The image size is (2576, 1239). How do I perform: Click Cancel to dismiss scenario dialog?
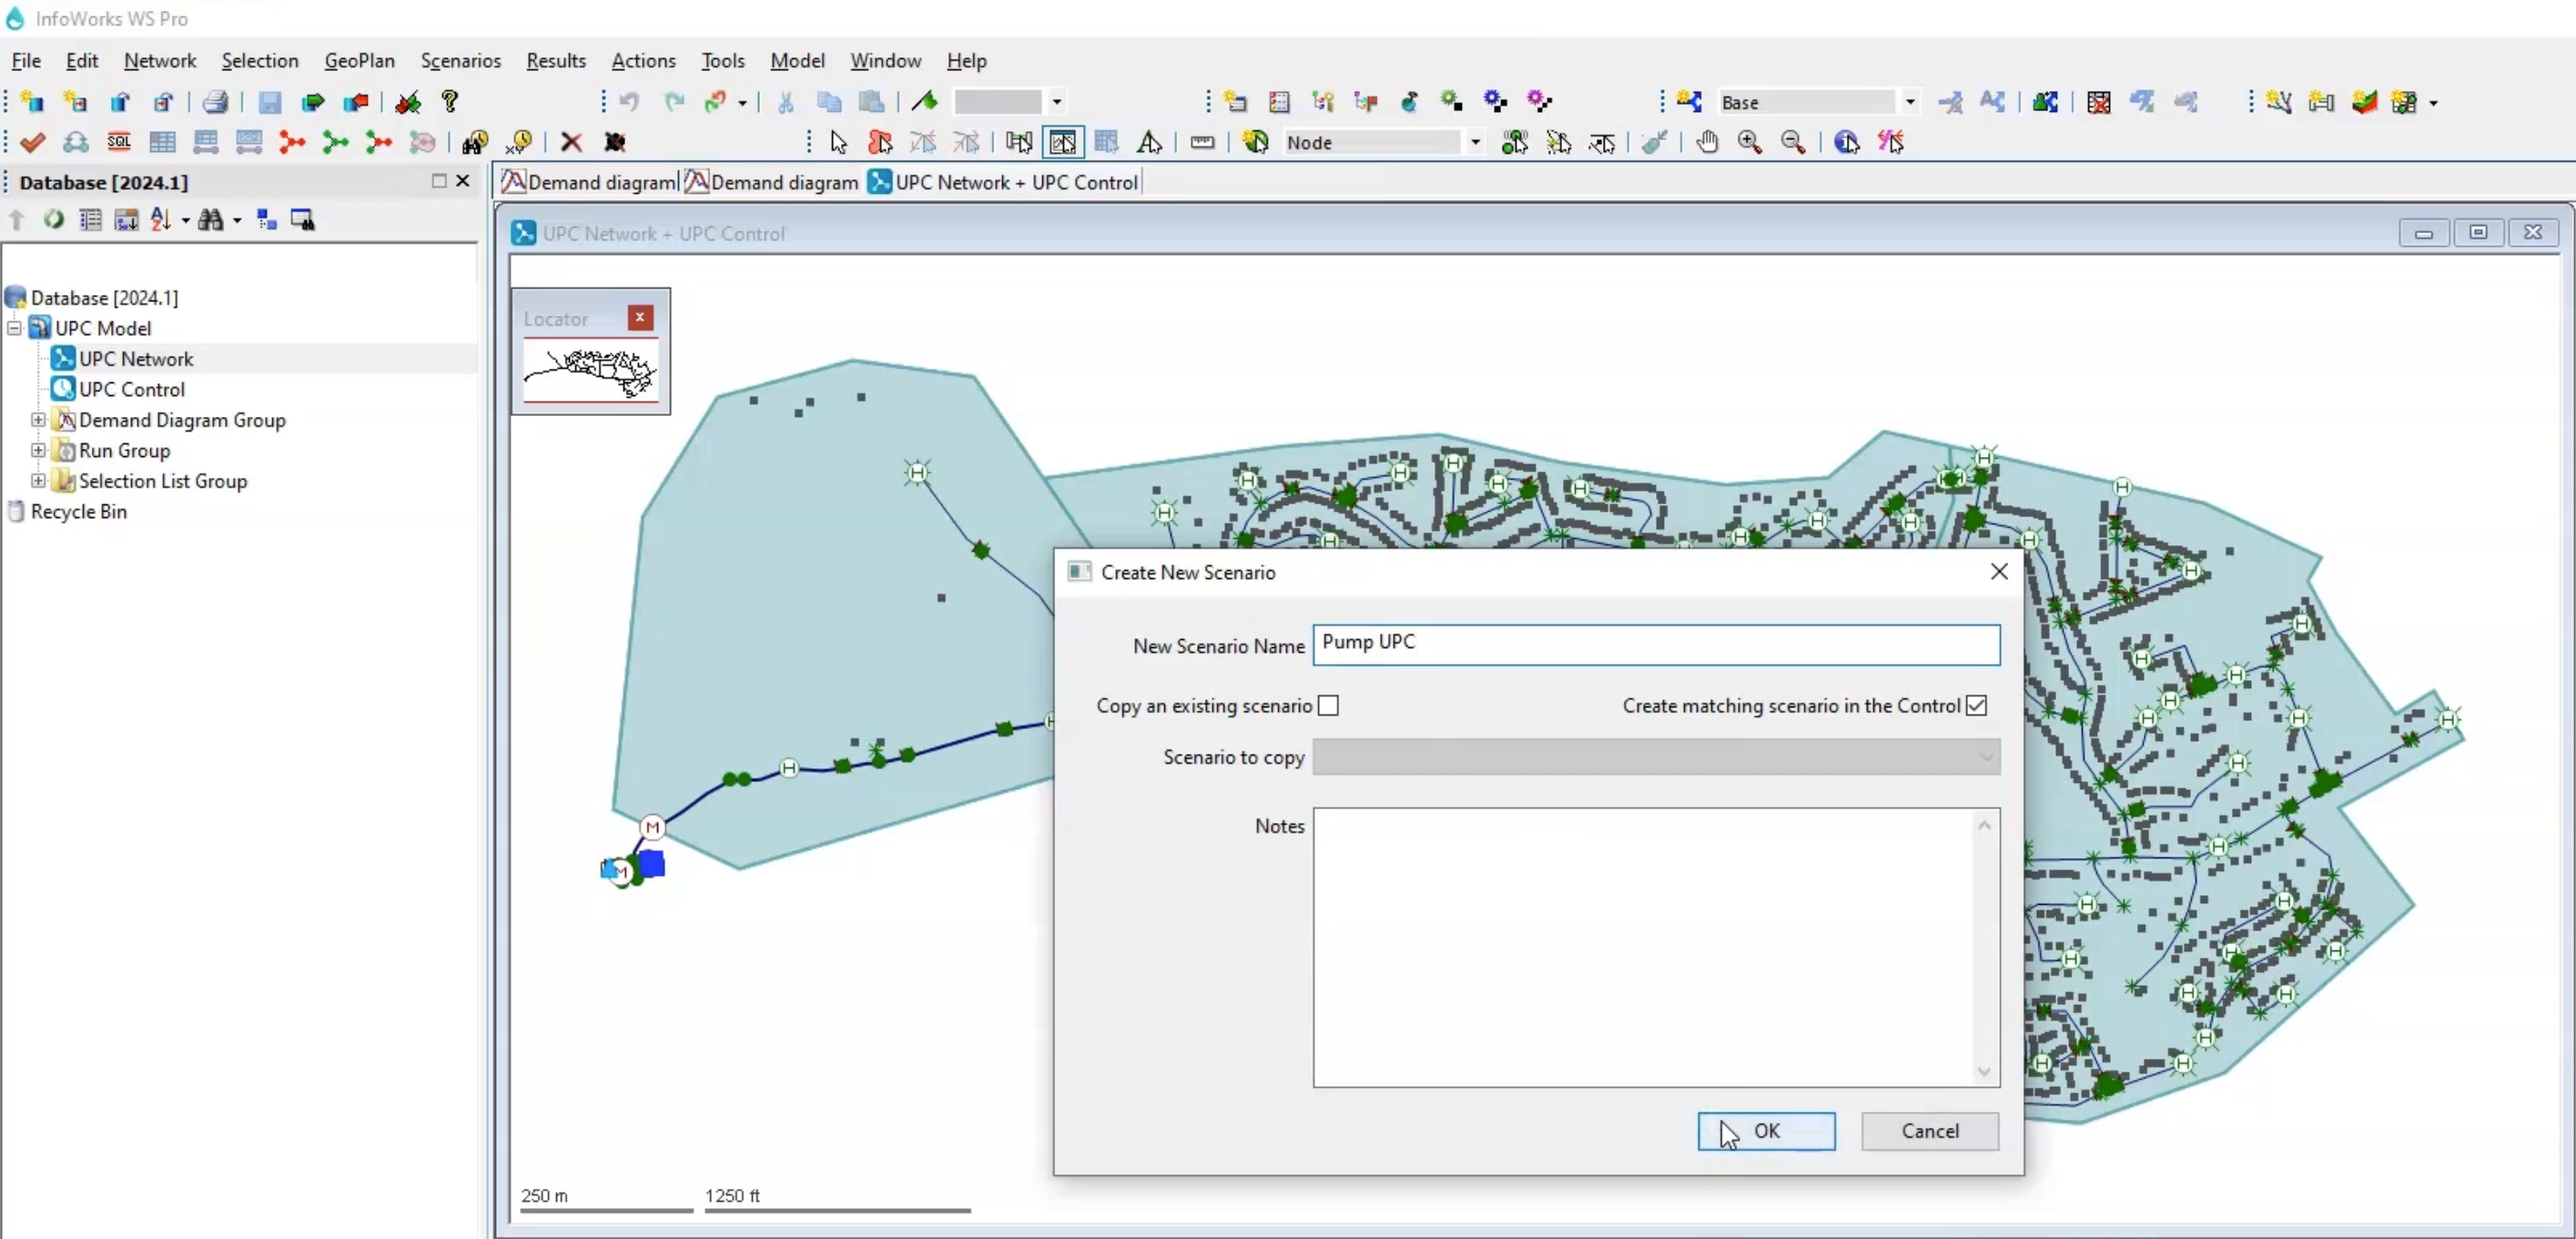click(1931, 1131)
